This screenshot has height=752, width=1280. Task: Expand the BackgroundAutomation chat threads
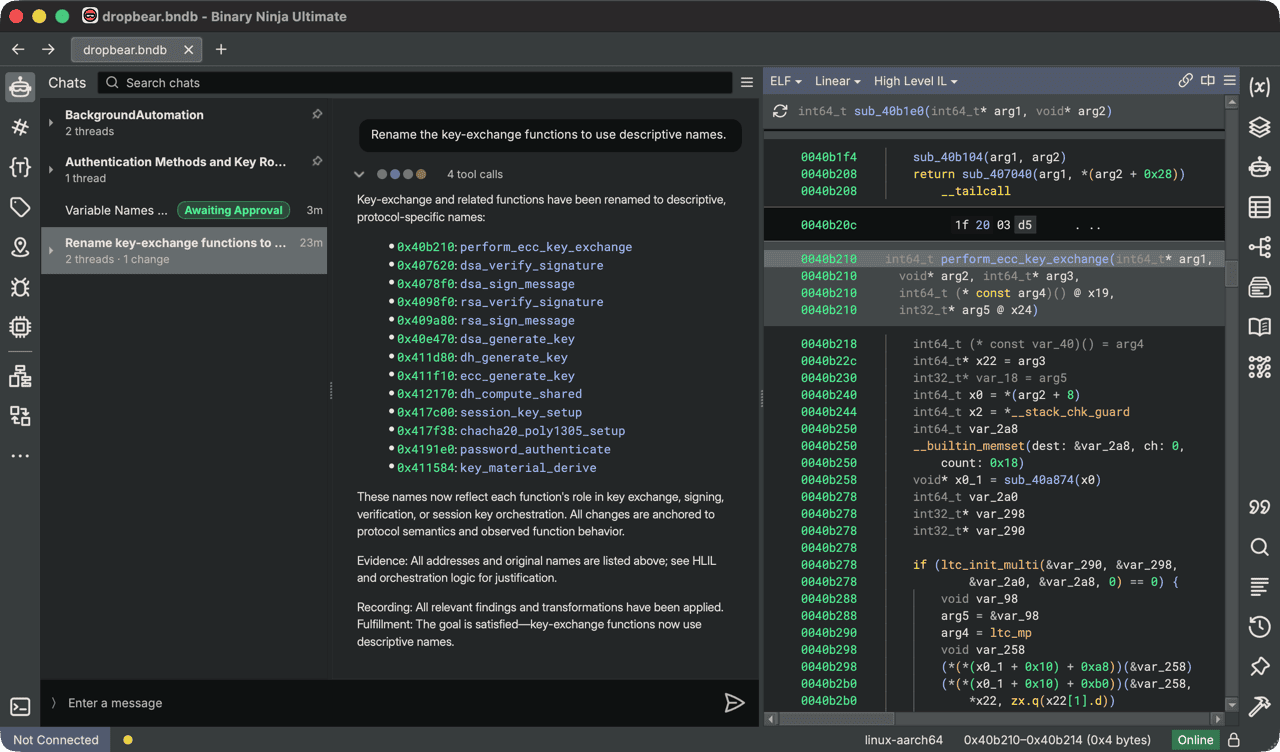click(x=51, y=123)
